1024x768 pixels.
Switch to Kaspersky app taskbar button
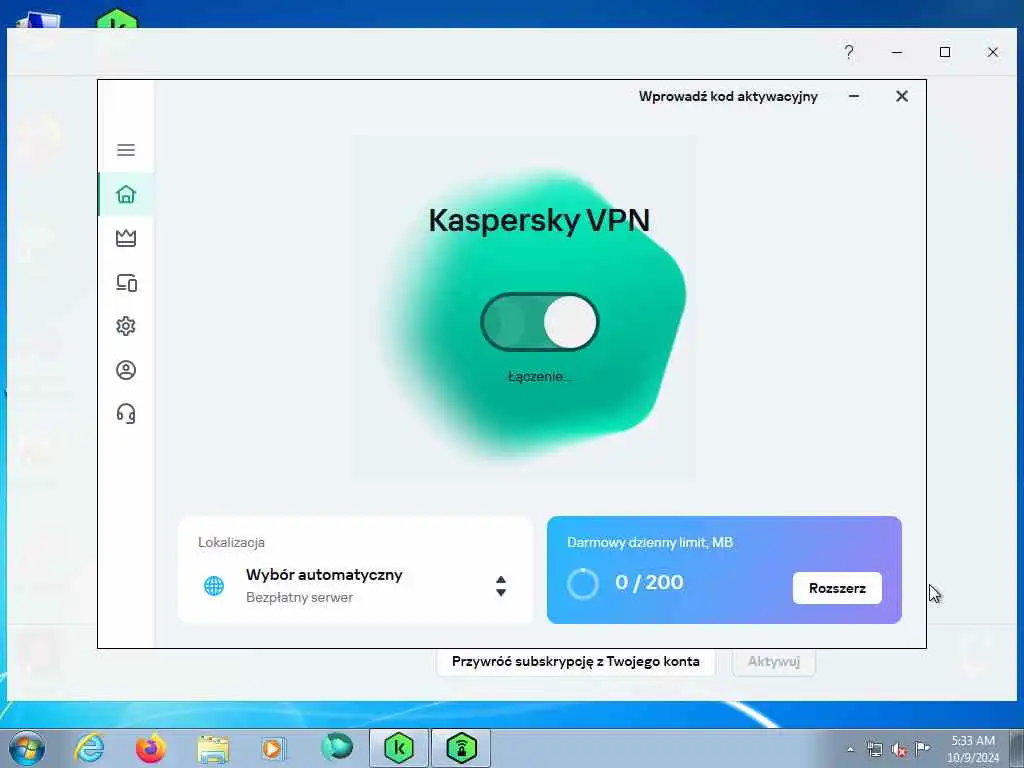[x=399, y=748]
